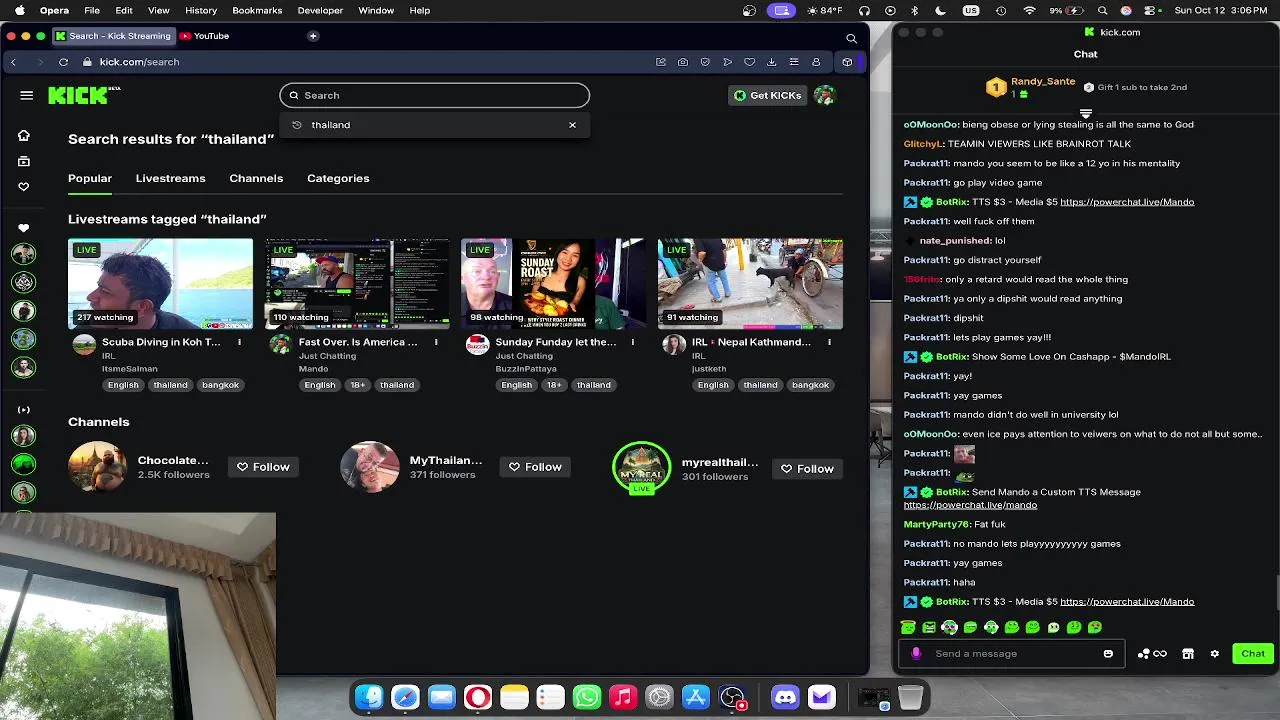Open Randy_Sante top gifter entry
Image resolution: width=1280 pixels, height=720 pixels.
click(x=1031, y=87)
